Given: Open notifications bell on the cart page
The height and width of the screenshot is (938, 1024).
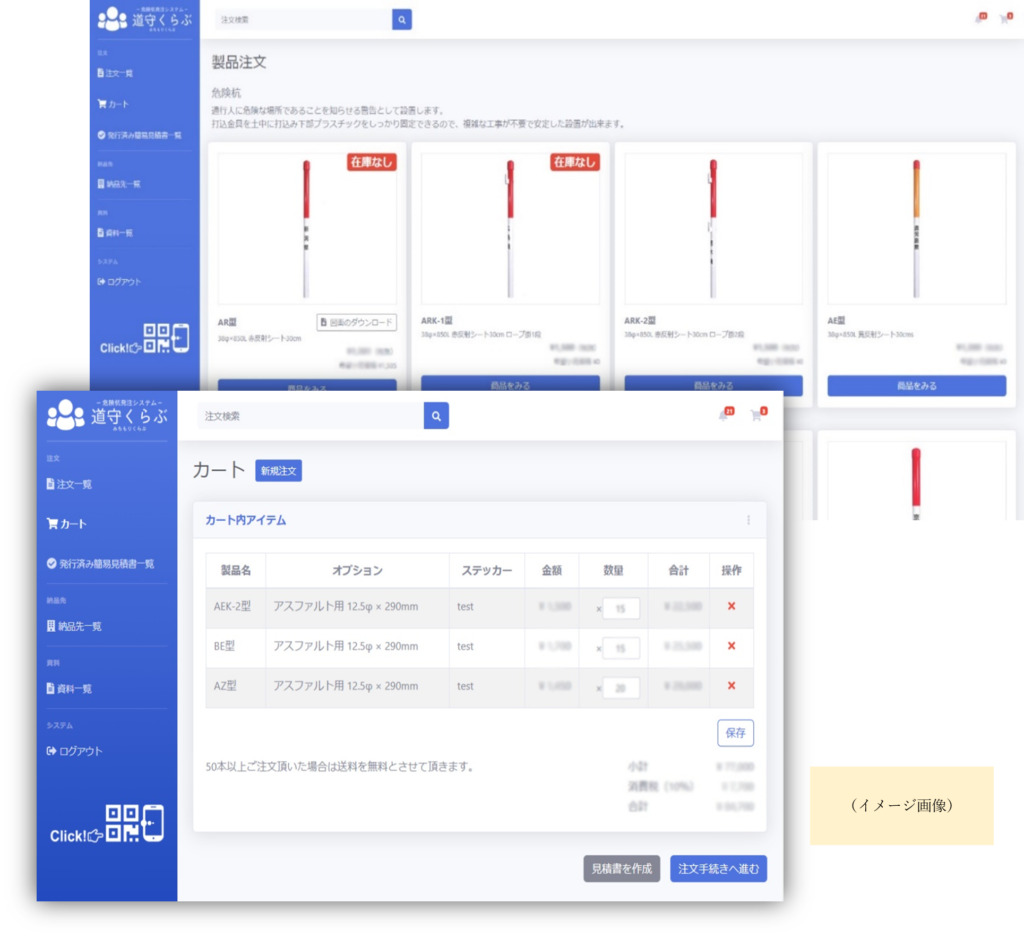Looking at the screenshot, I should click(x=724, y=416).
